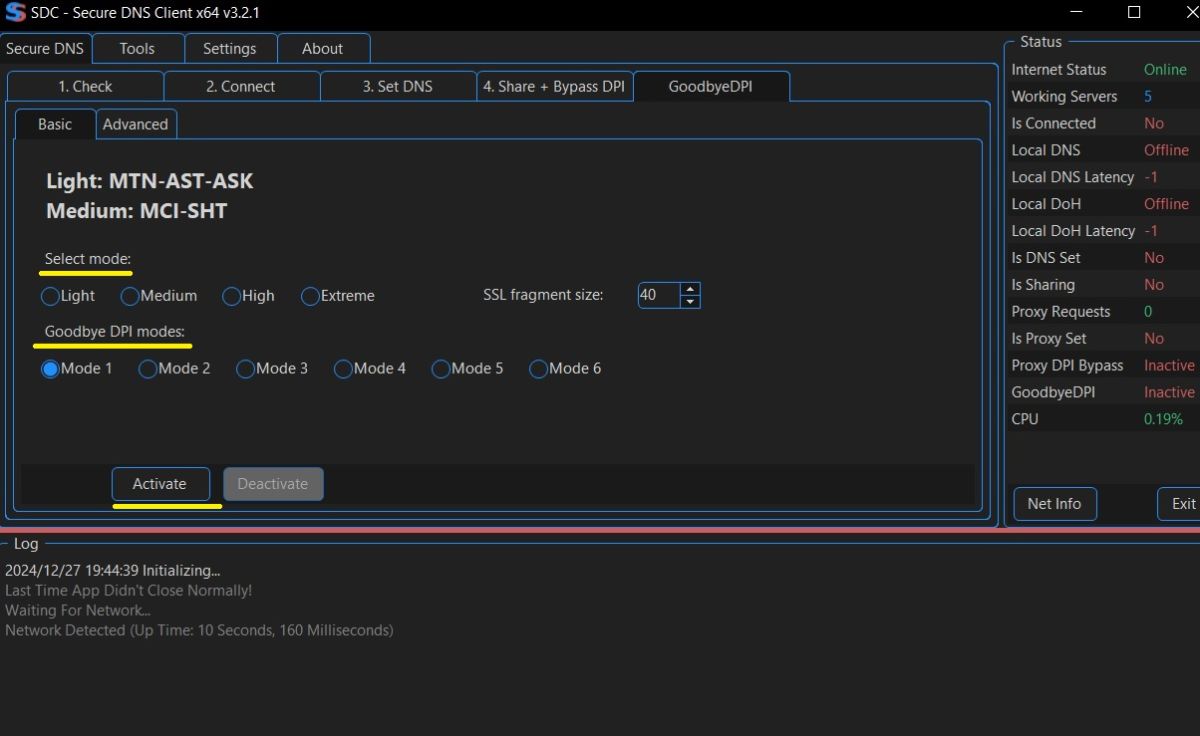Switch to the Advanced sub-tab
Image resolution: width=1200 pixels, height=736 pixels.
tap(135, 124)
